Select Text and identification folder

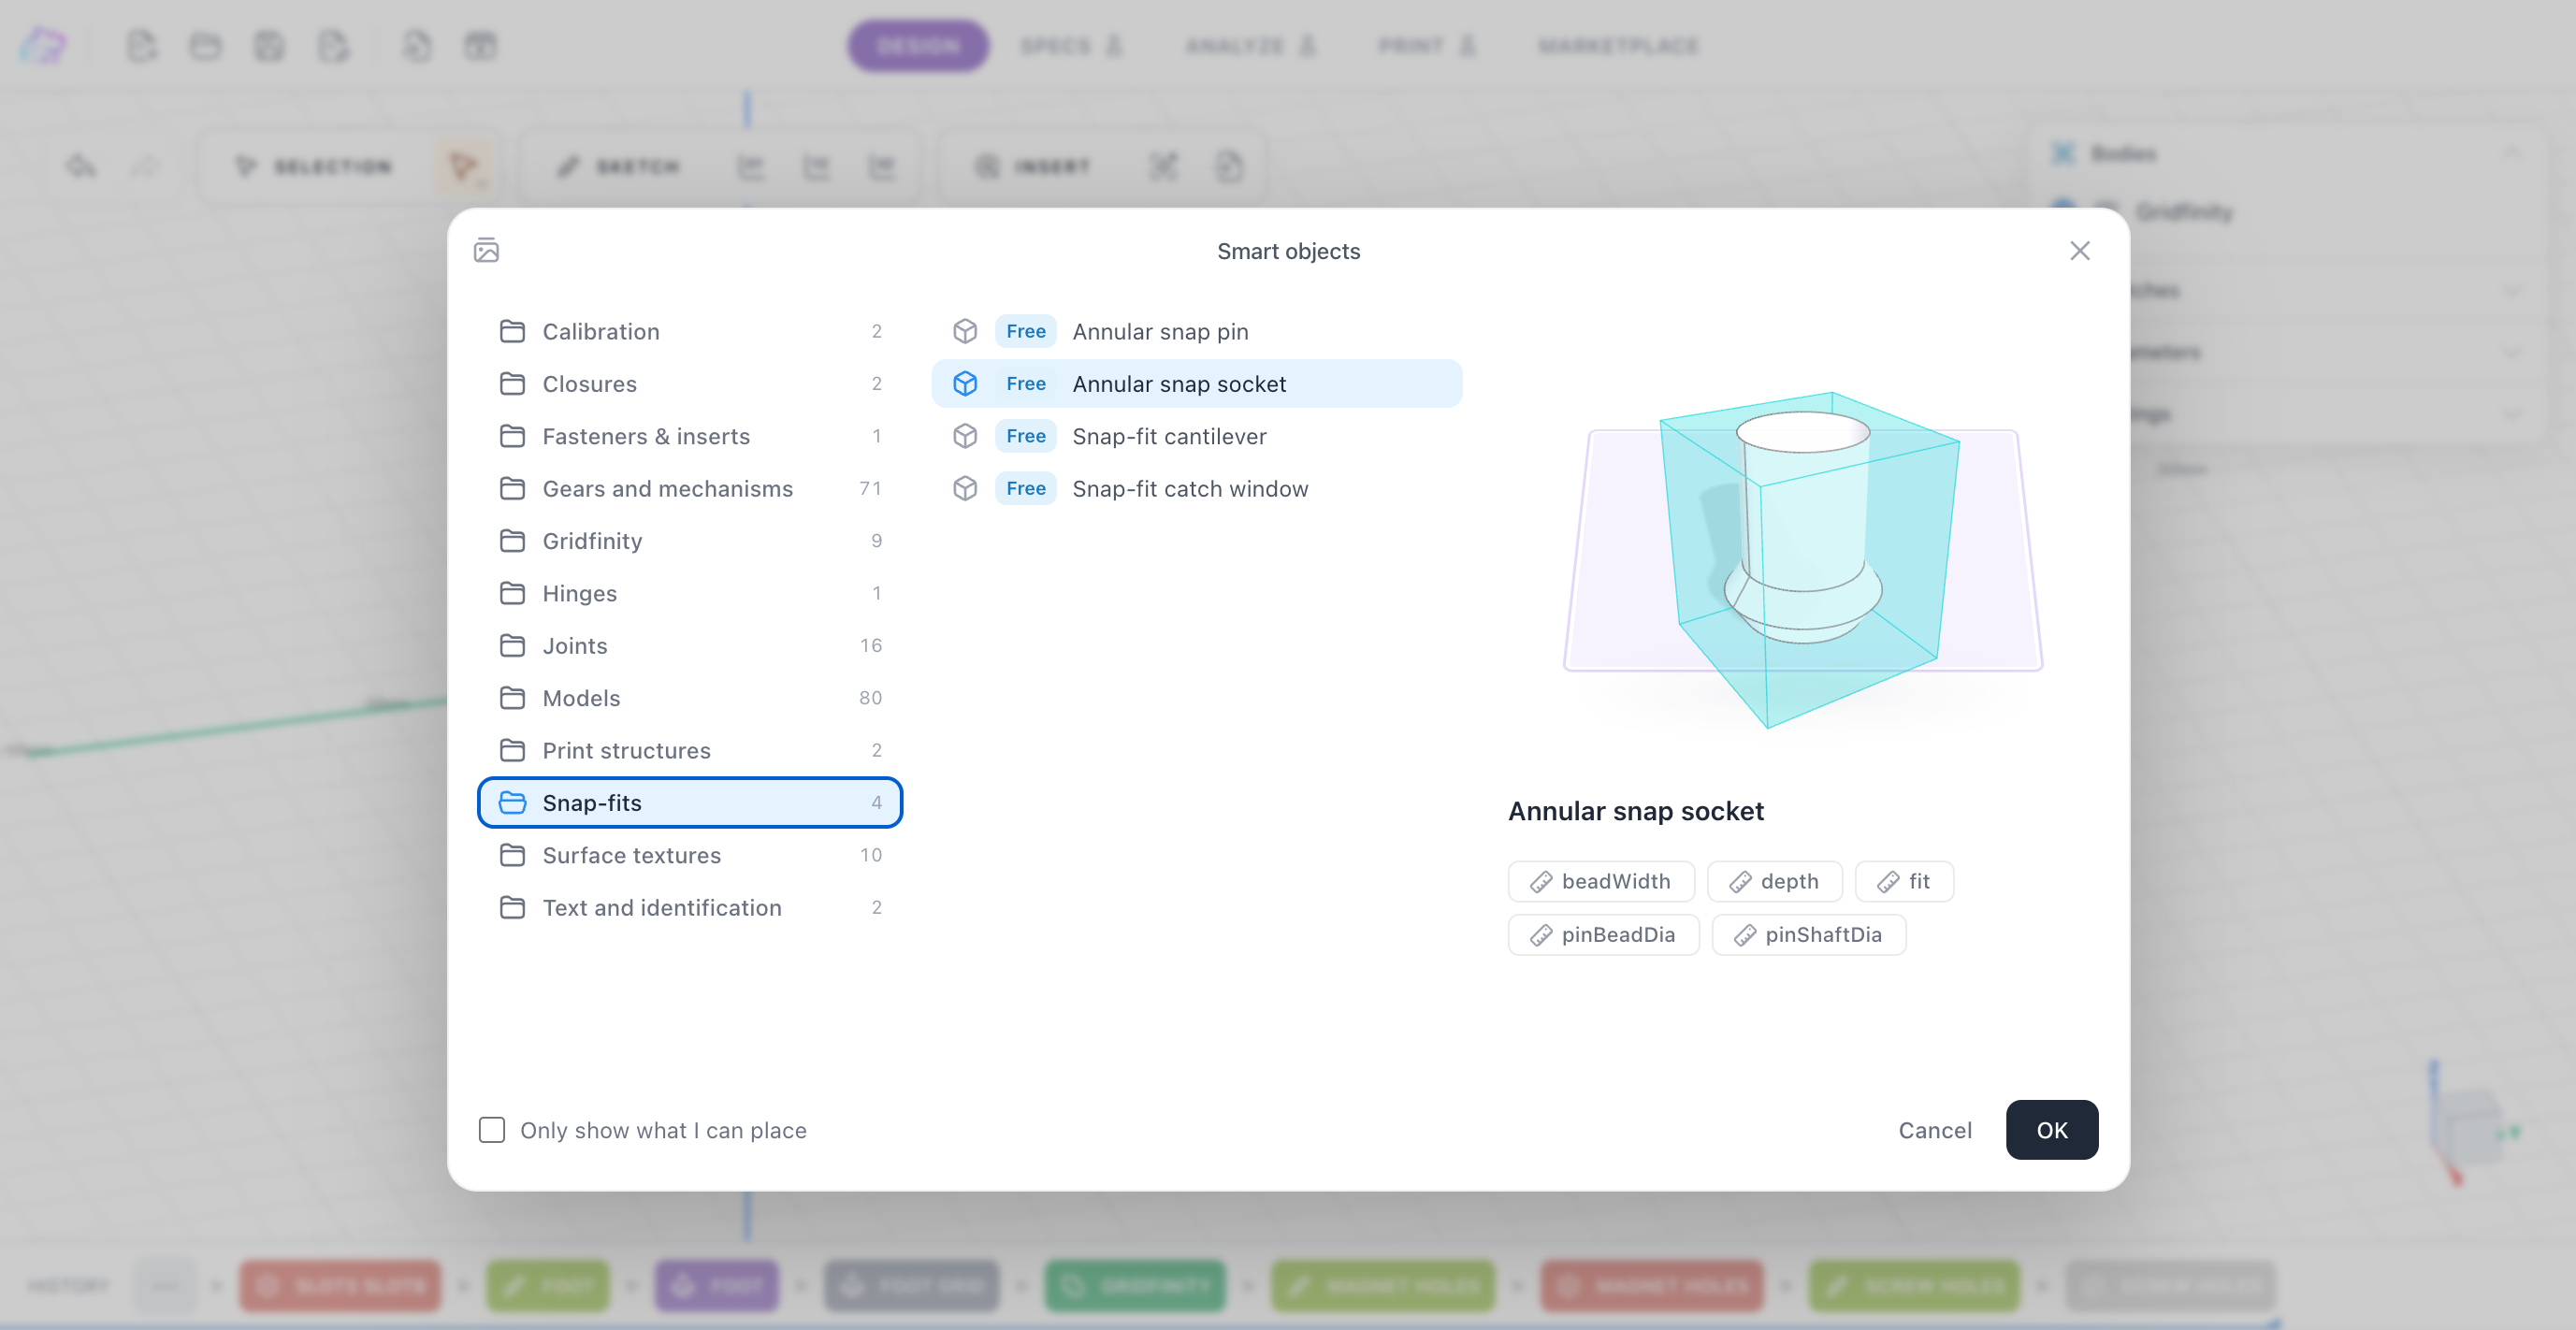pos(690,908)
